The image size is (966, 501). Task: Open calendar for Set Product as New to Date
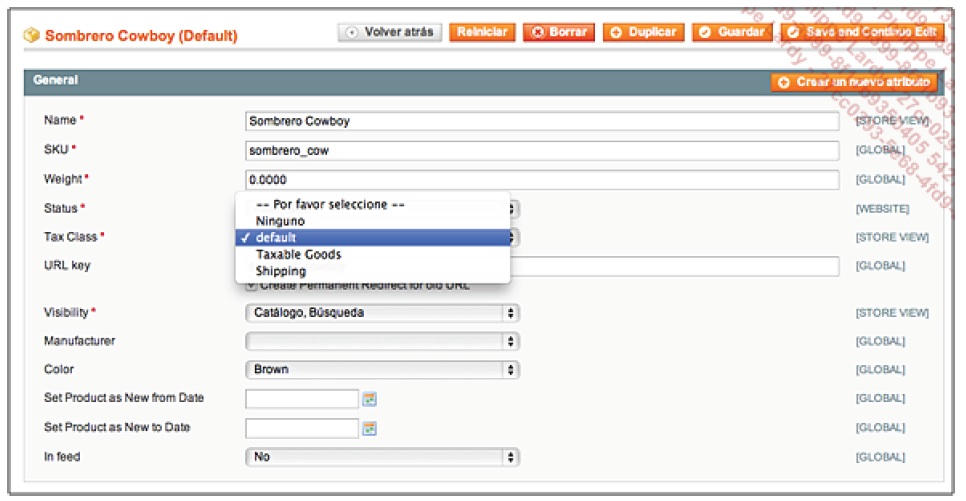tap(369, 428)
